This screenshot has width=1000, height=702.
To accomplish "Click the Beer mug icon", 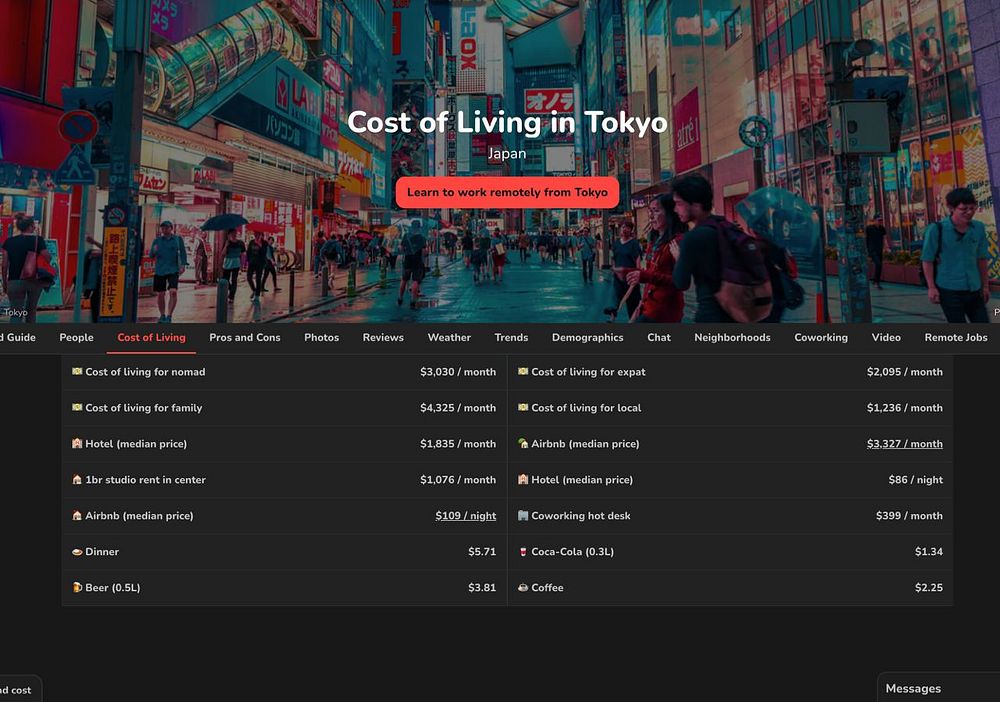I will (x=77, y=587).
